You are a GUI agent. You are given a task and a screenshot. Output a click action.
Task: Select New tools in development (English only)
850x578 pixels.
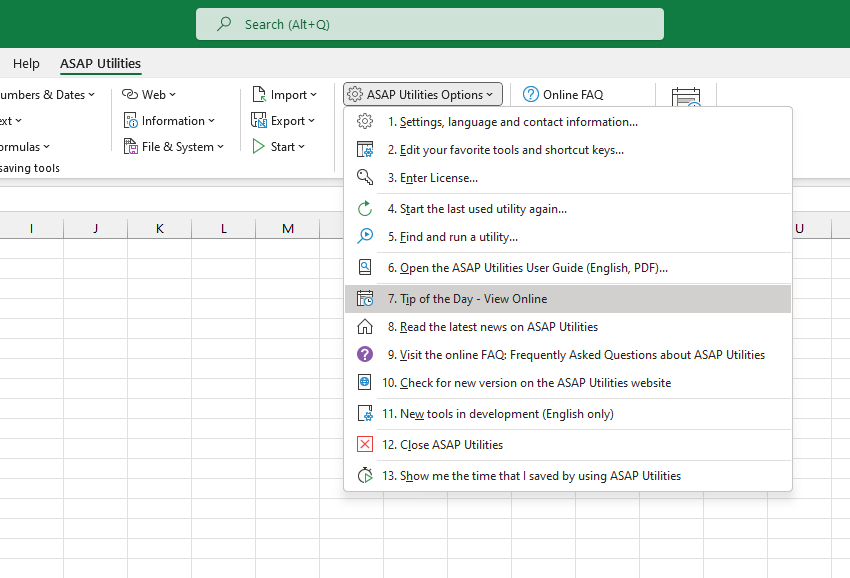pos(568,414)
